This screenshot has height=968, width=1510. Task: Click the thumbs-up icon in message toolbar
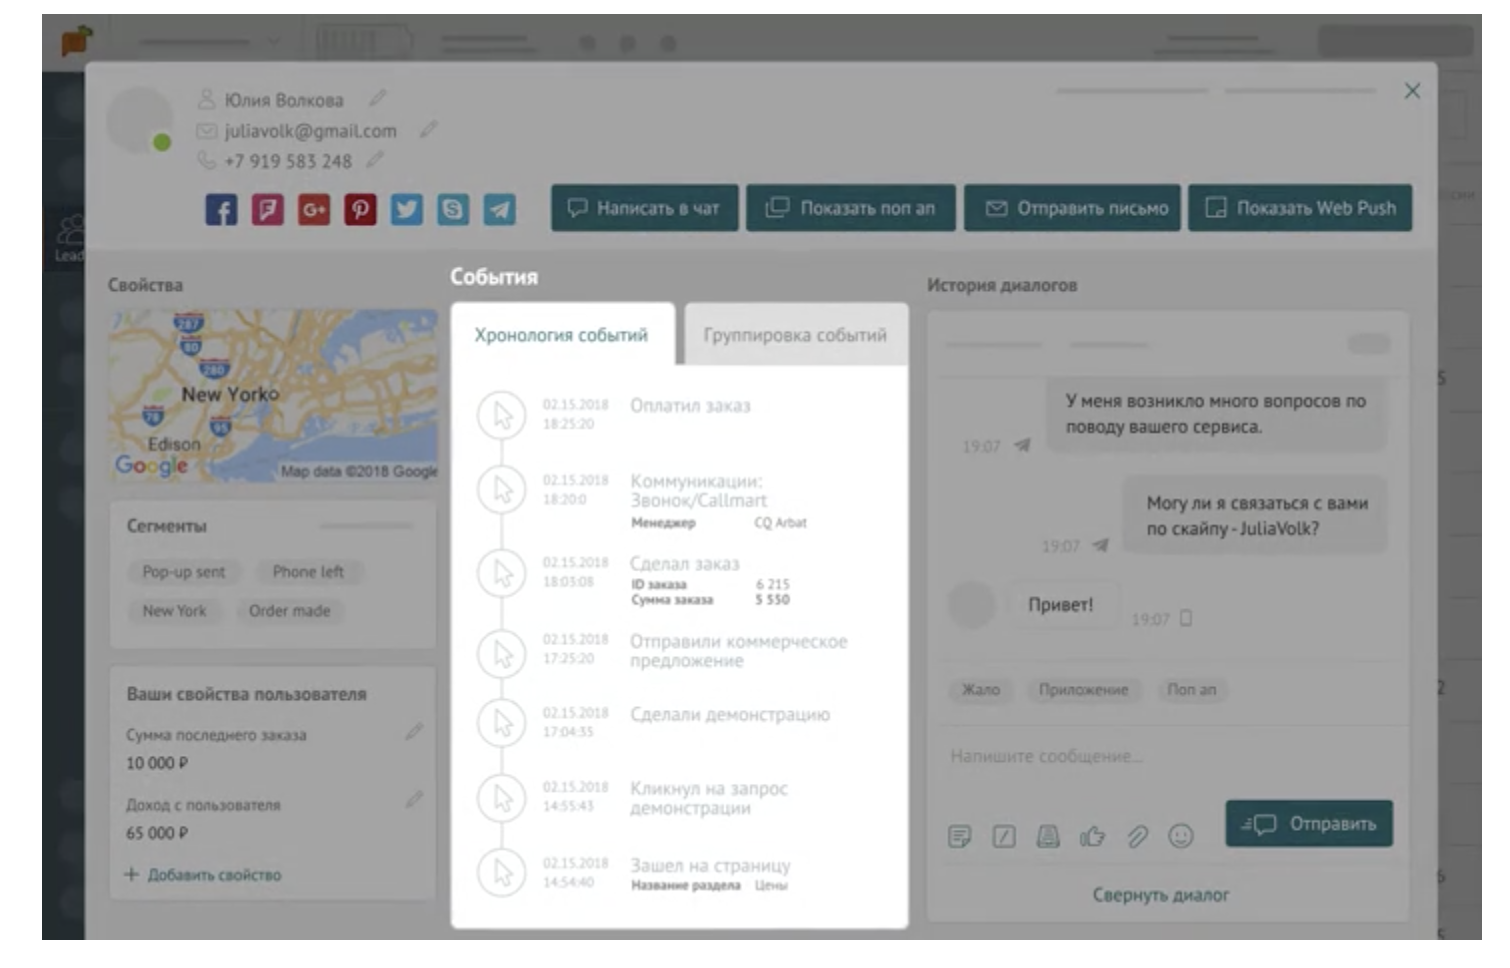(x=1092, y=836)
